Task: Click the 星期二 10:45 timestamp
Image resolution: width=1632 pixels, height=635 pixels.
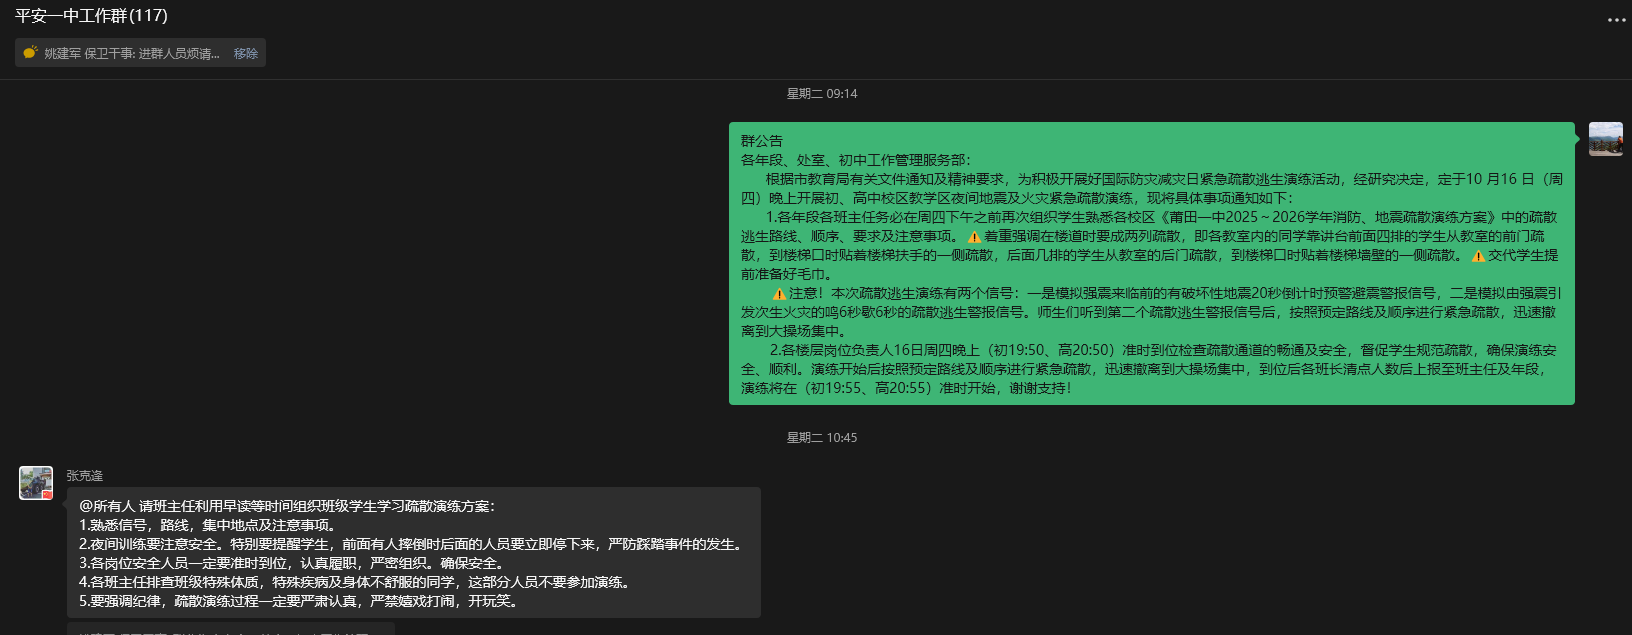Action: 821,438
